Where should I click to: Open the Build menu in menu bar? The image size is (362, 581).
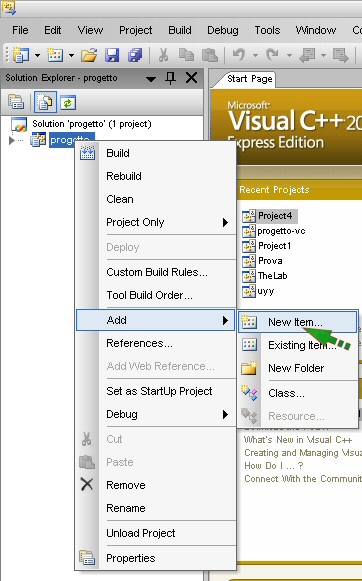180,30
